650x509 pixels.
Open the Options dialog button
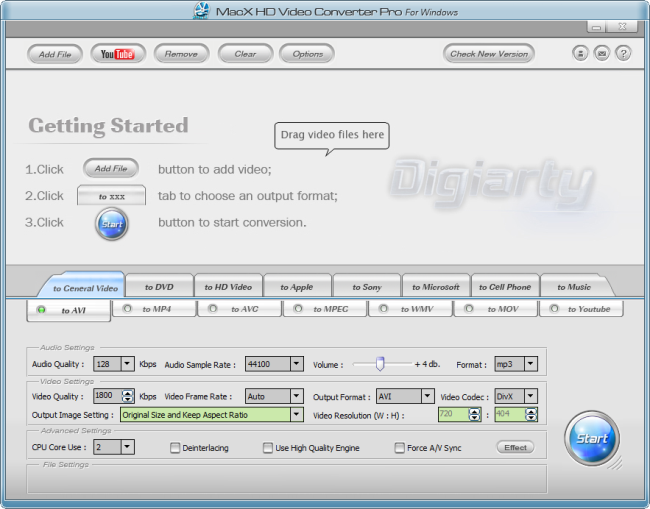coord(307,54)
